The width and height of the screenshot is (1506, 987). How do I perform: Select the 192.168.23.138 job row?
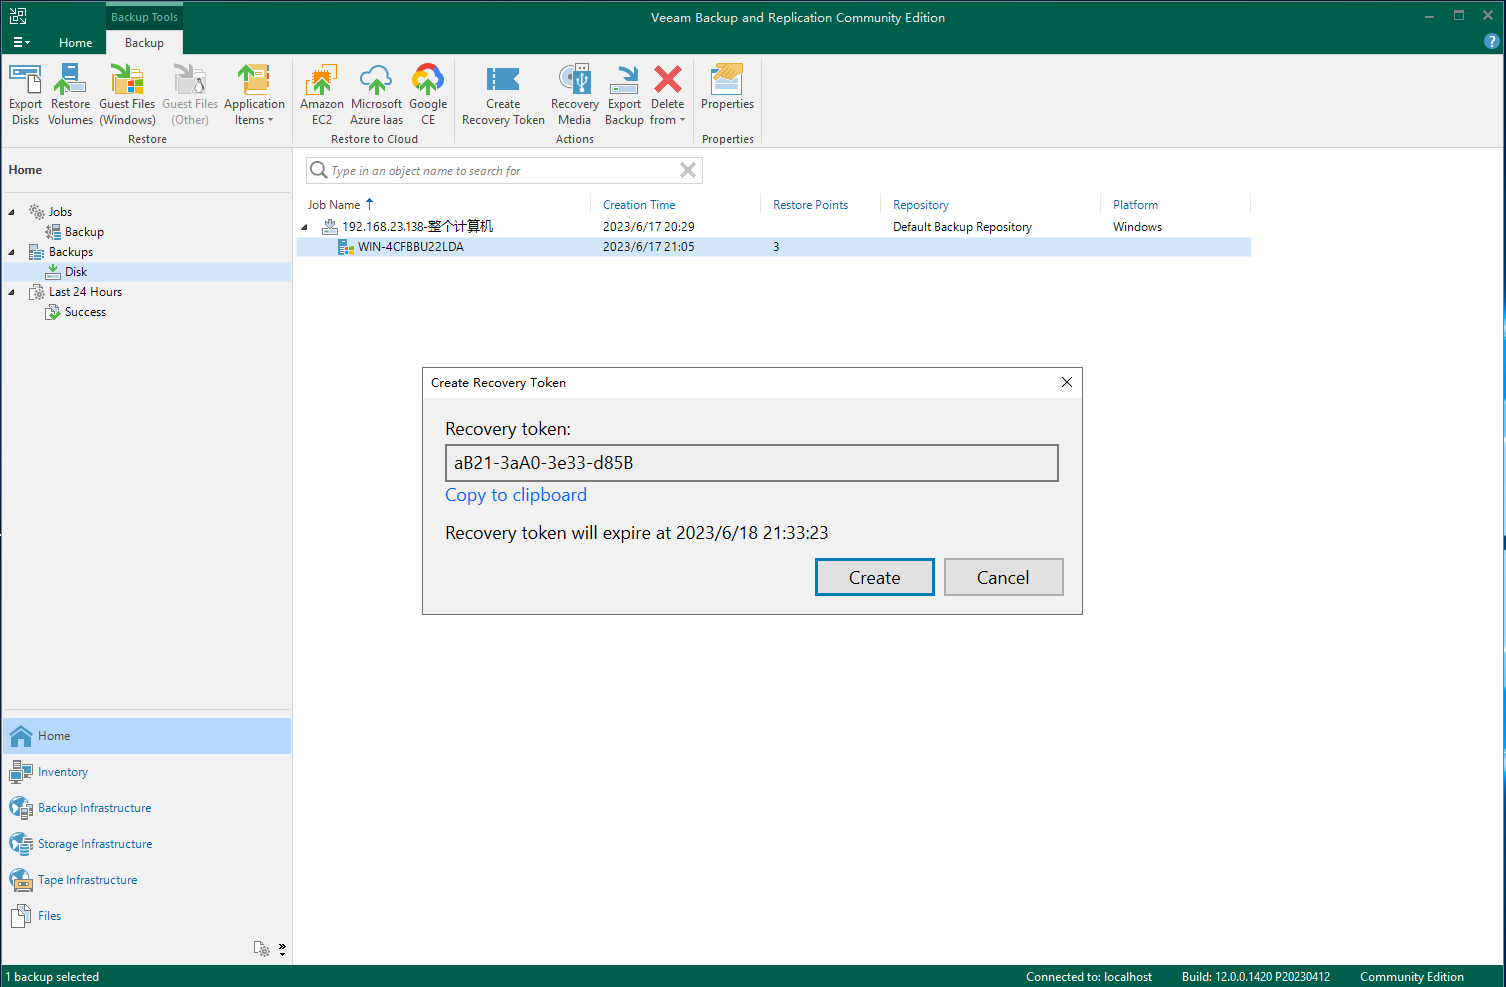pos(773,227)
